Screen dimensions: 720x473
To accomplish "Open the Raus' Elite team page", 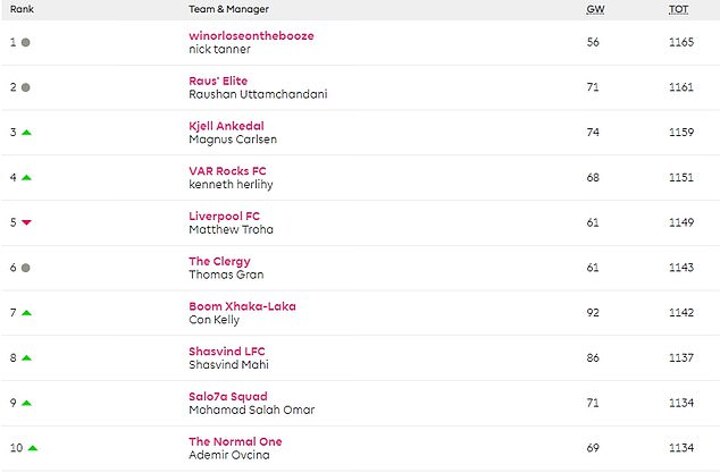I will point(218,81).
